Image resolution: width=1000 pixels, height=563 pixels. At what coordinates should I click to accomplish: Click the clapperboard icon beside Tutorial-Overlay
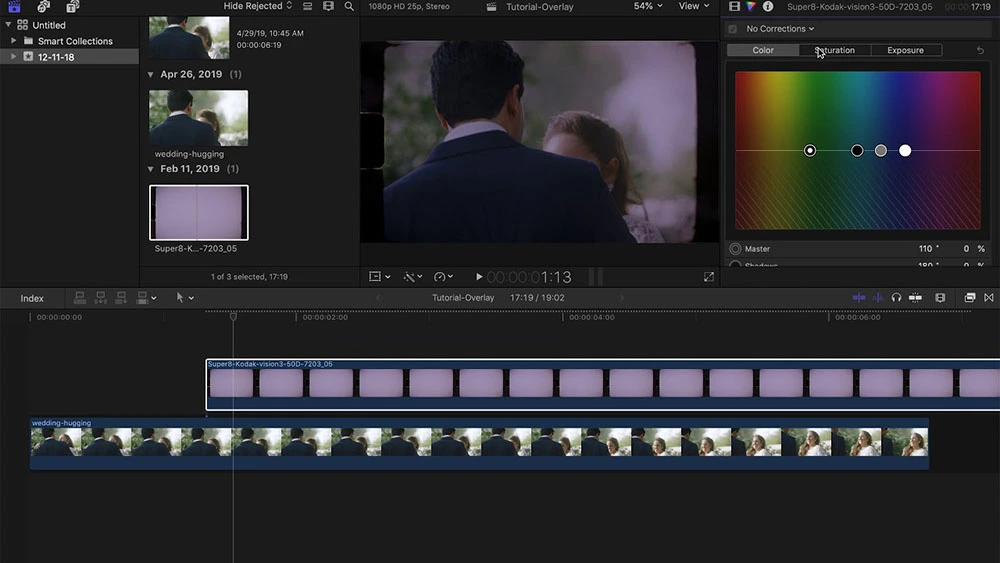click(491, 7)
